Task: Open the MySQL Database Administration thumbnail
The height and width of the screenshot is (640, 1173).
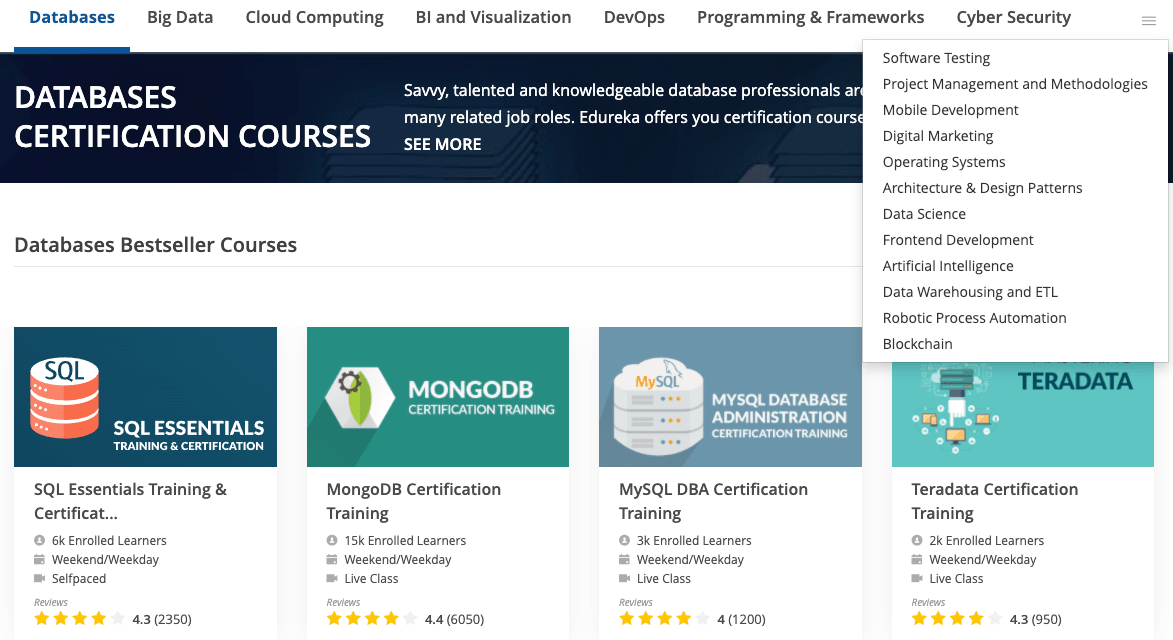Action: tap(730, 397)
